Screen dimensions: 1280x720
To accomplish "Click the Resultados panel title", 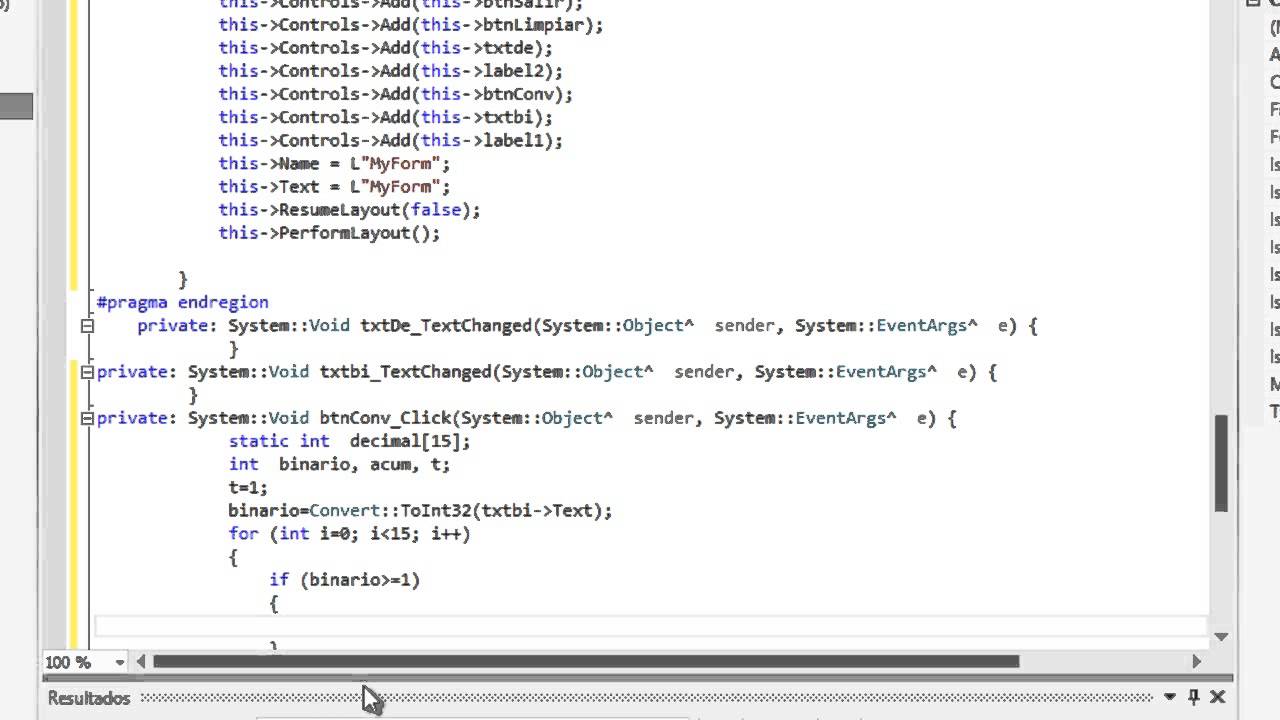I will [89, 698].
